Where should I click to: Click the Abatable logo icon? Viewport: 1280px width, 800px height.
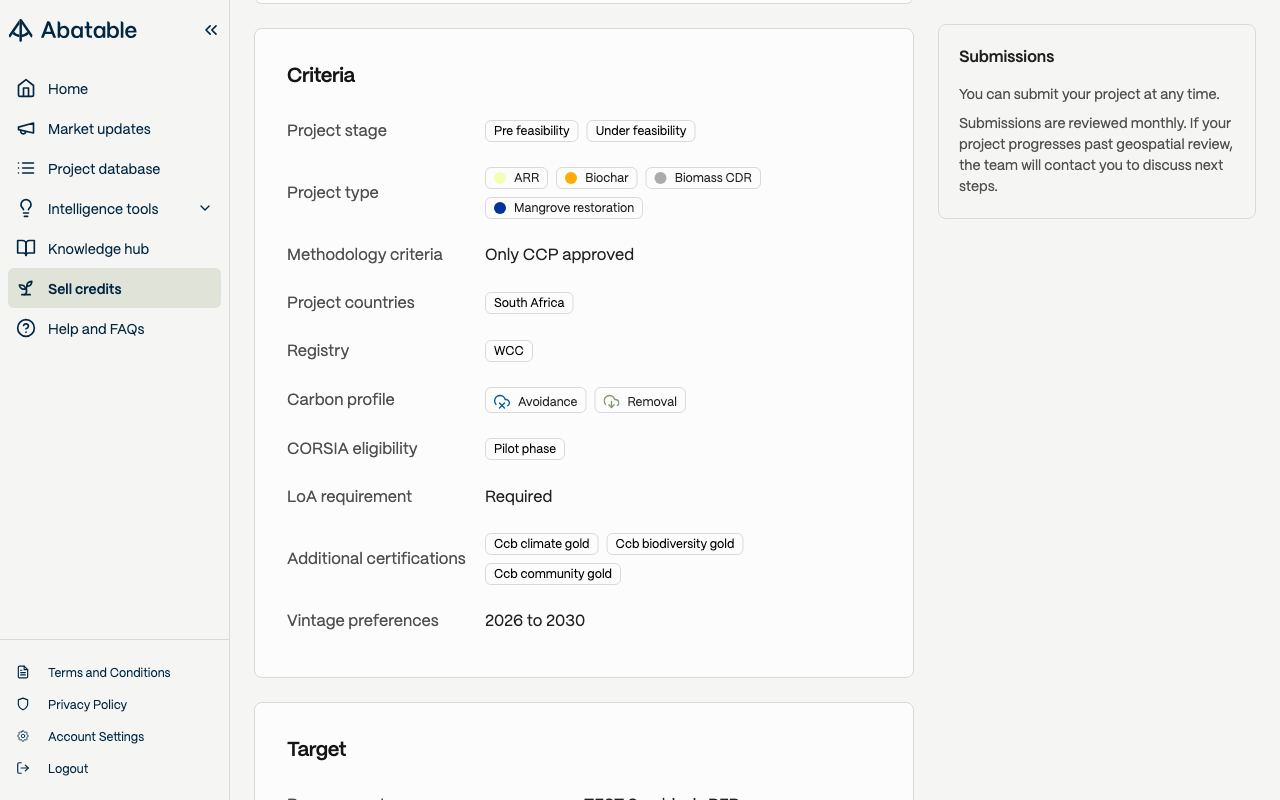[21, 30]
